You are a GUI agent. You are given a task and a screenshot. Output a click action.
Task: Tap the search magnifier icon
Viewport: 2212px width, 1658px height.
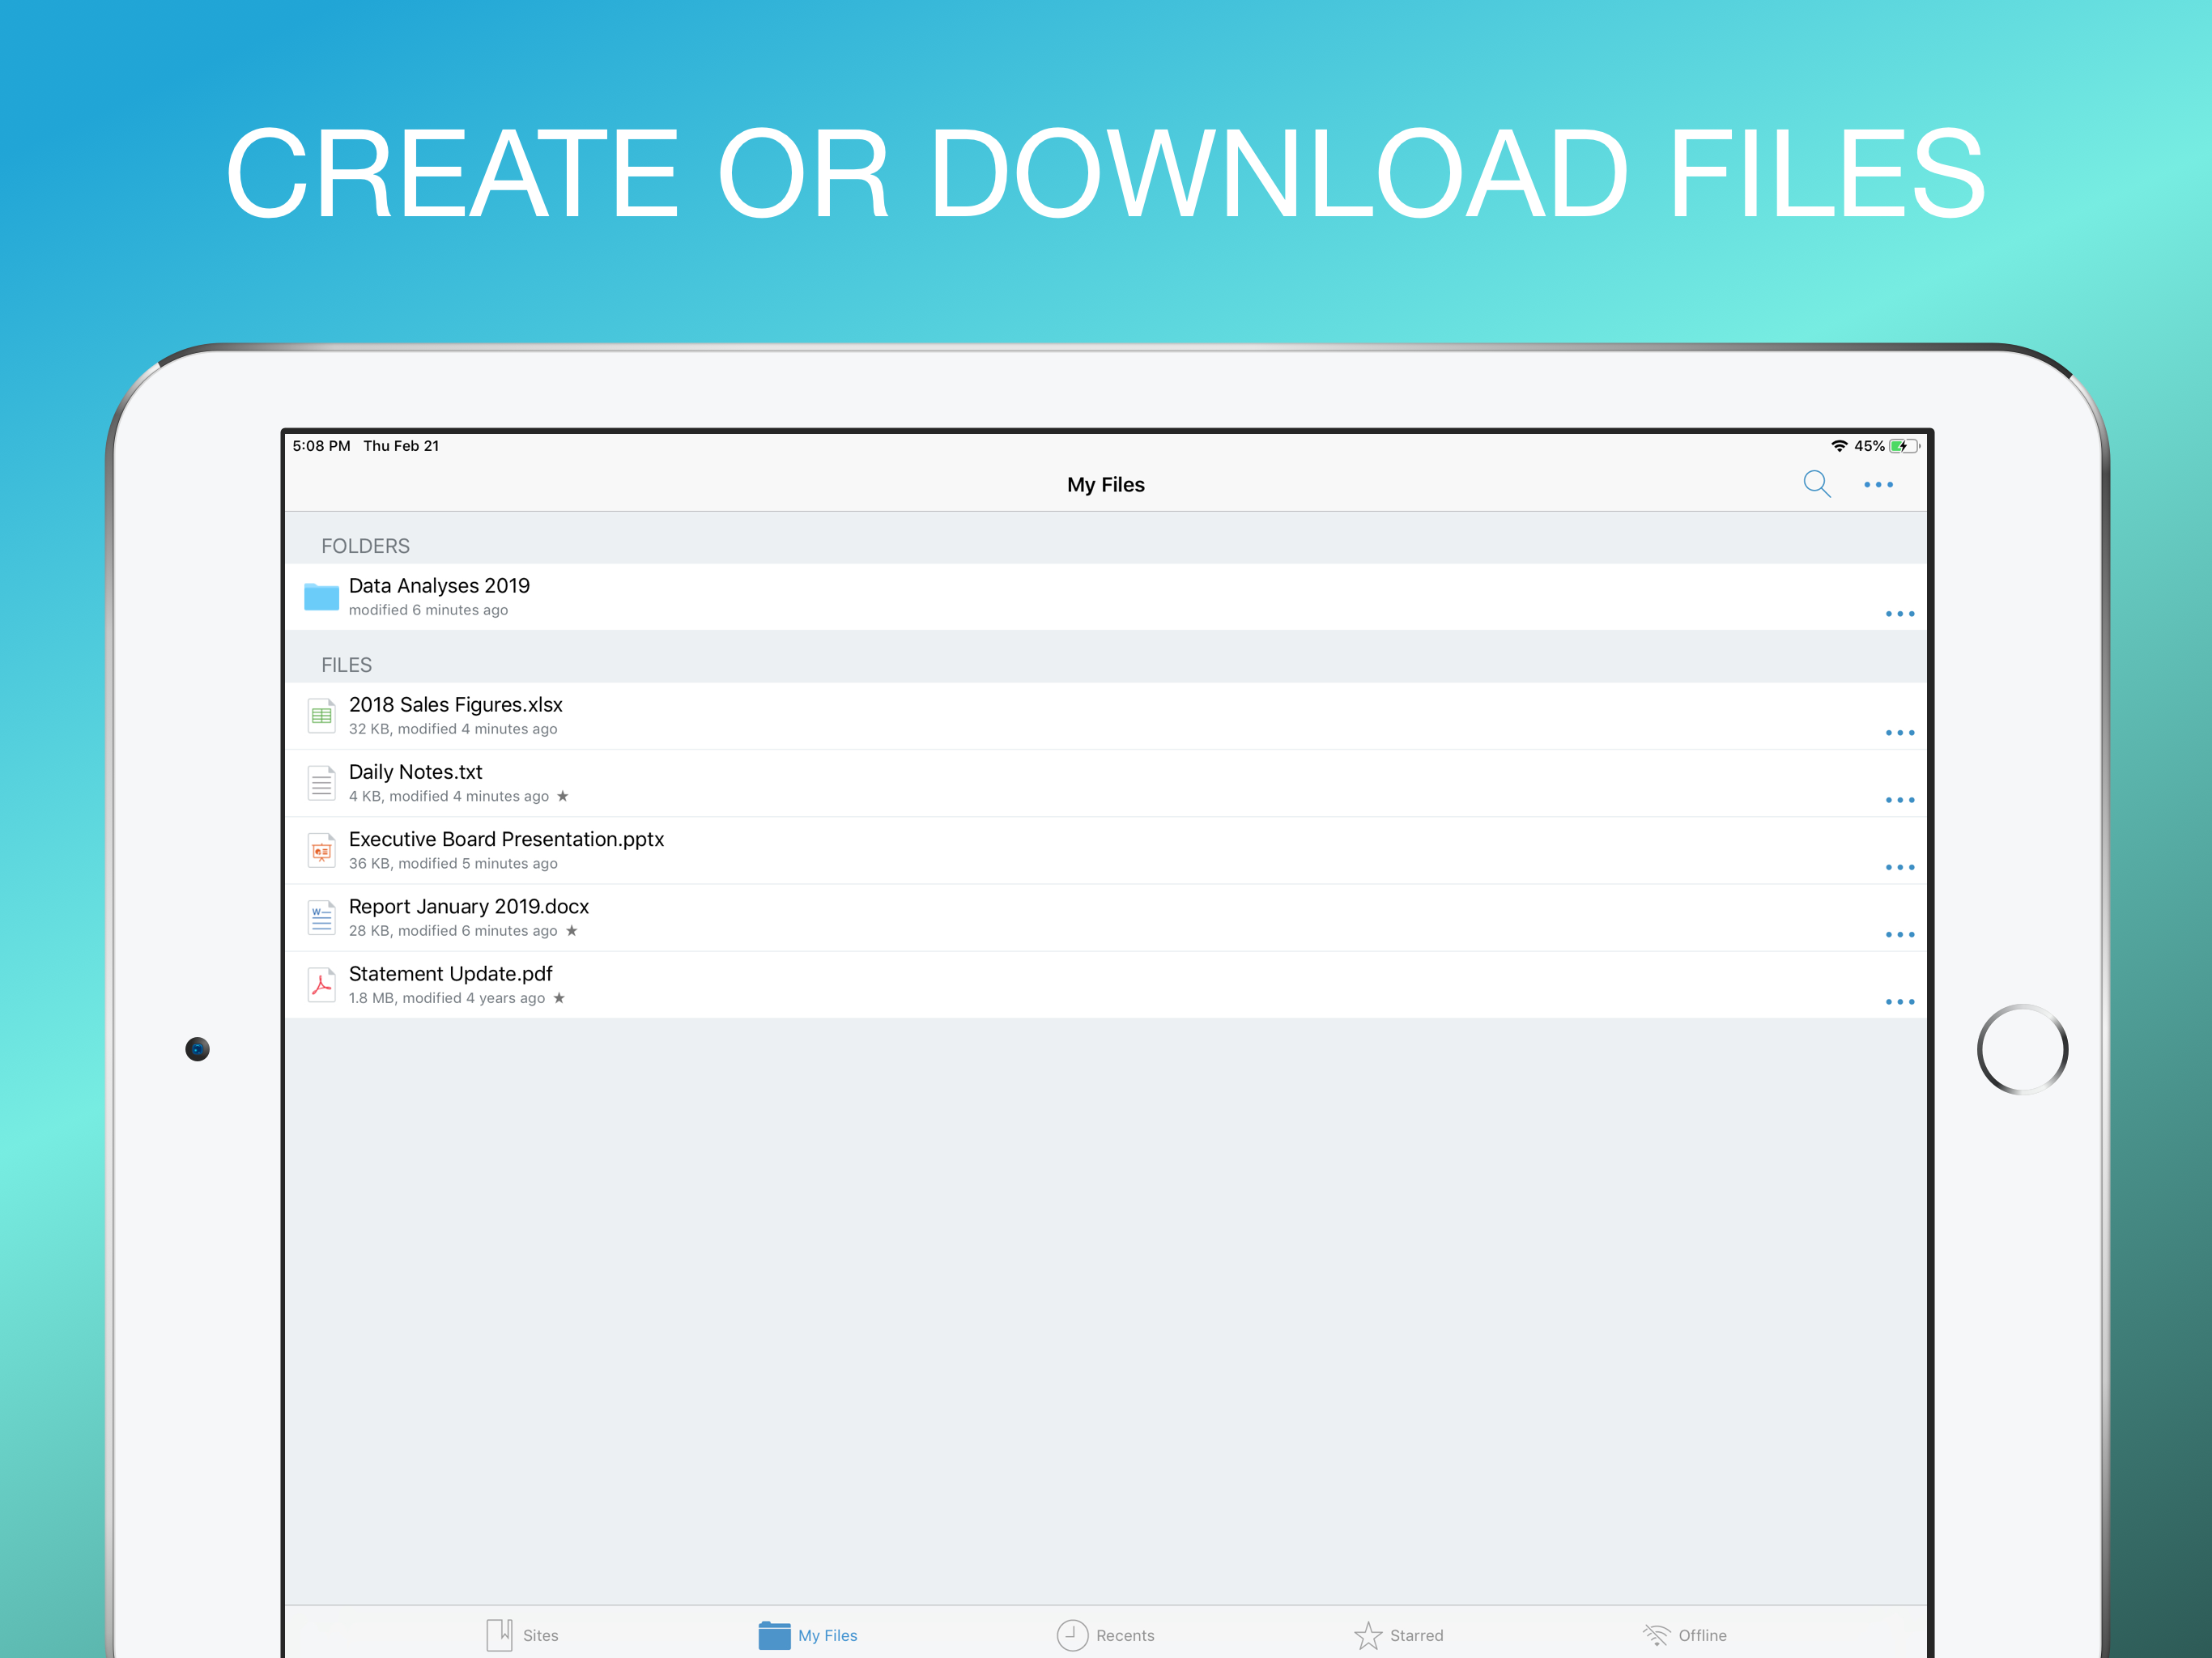tap(1816, 485)
